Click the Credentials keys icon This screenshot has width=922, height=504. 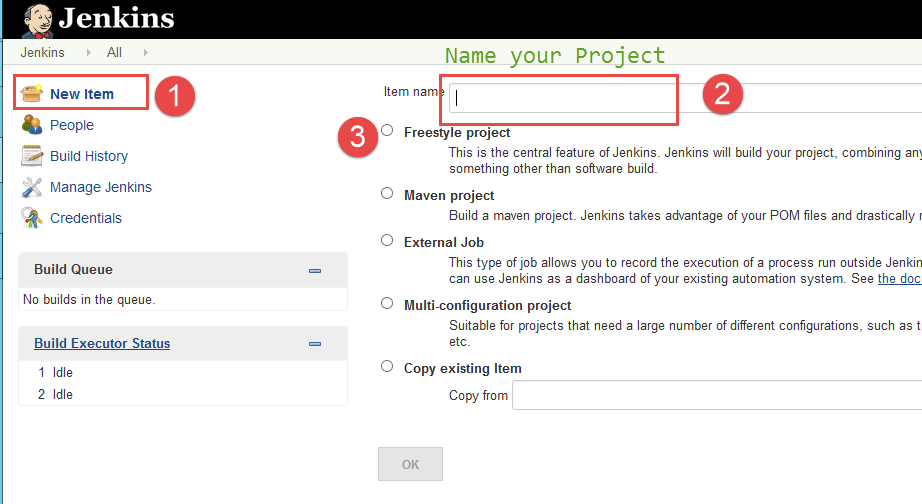click(x=32, y=218)
